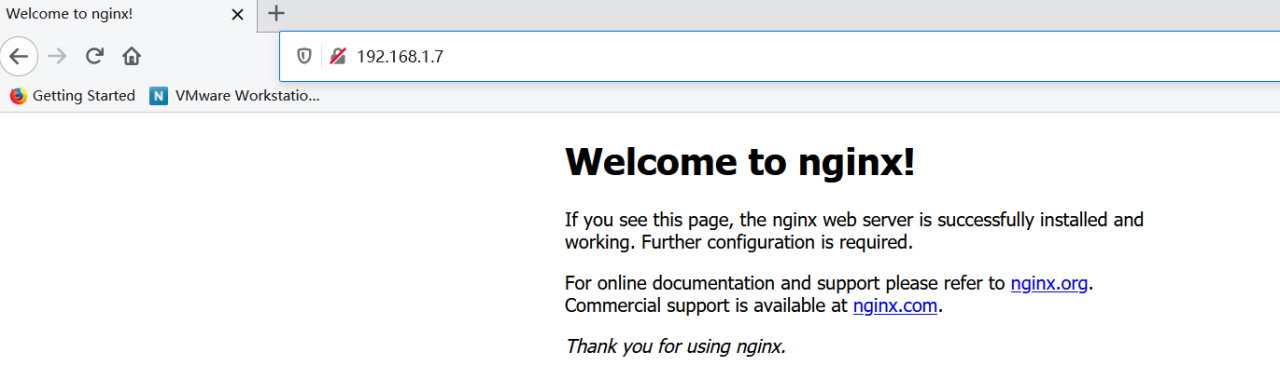Click the text "Commercial support is available at"
This screenshot has width=1280, height=379.
[706, 306]
